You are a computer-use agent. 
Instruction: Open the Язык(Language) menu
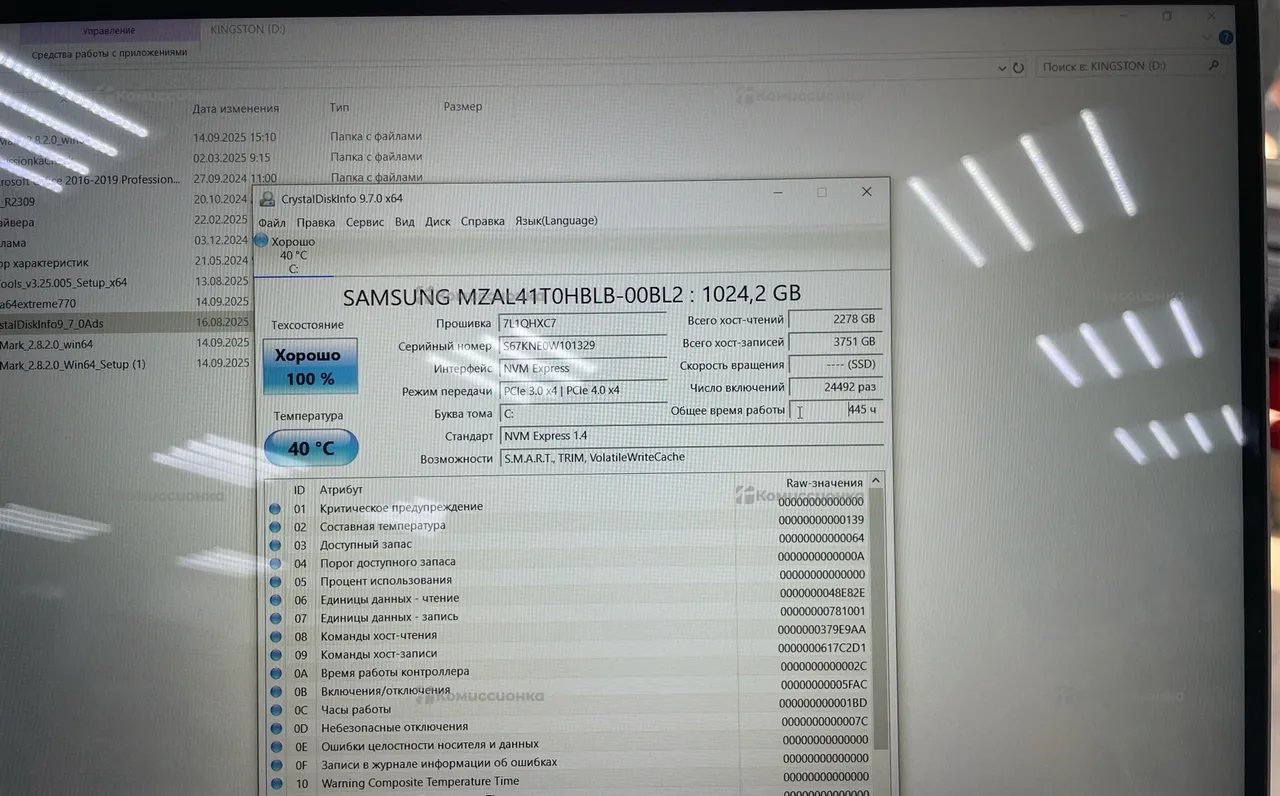pos(556,221)
